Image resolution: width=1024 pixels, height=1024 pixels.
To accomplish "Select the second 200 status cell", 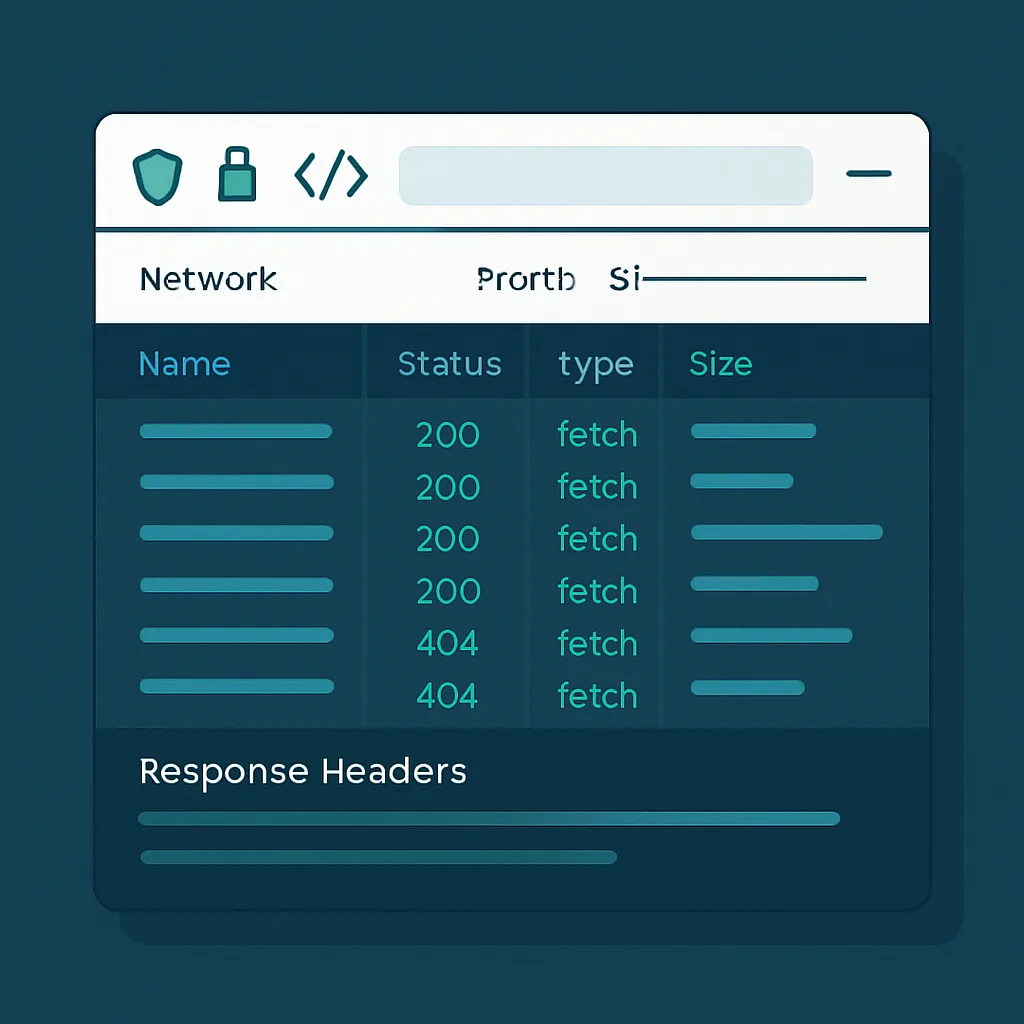I will tap(448, 487).
